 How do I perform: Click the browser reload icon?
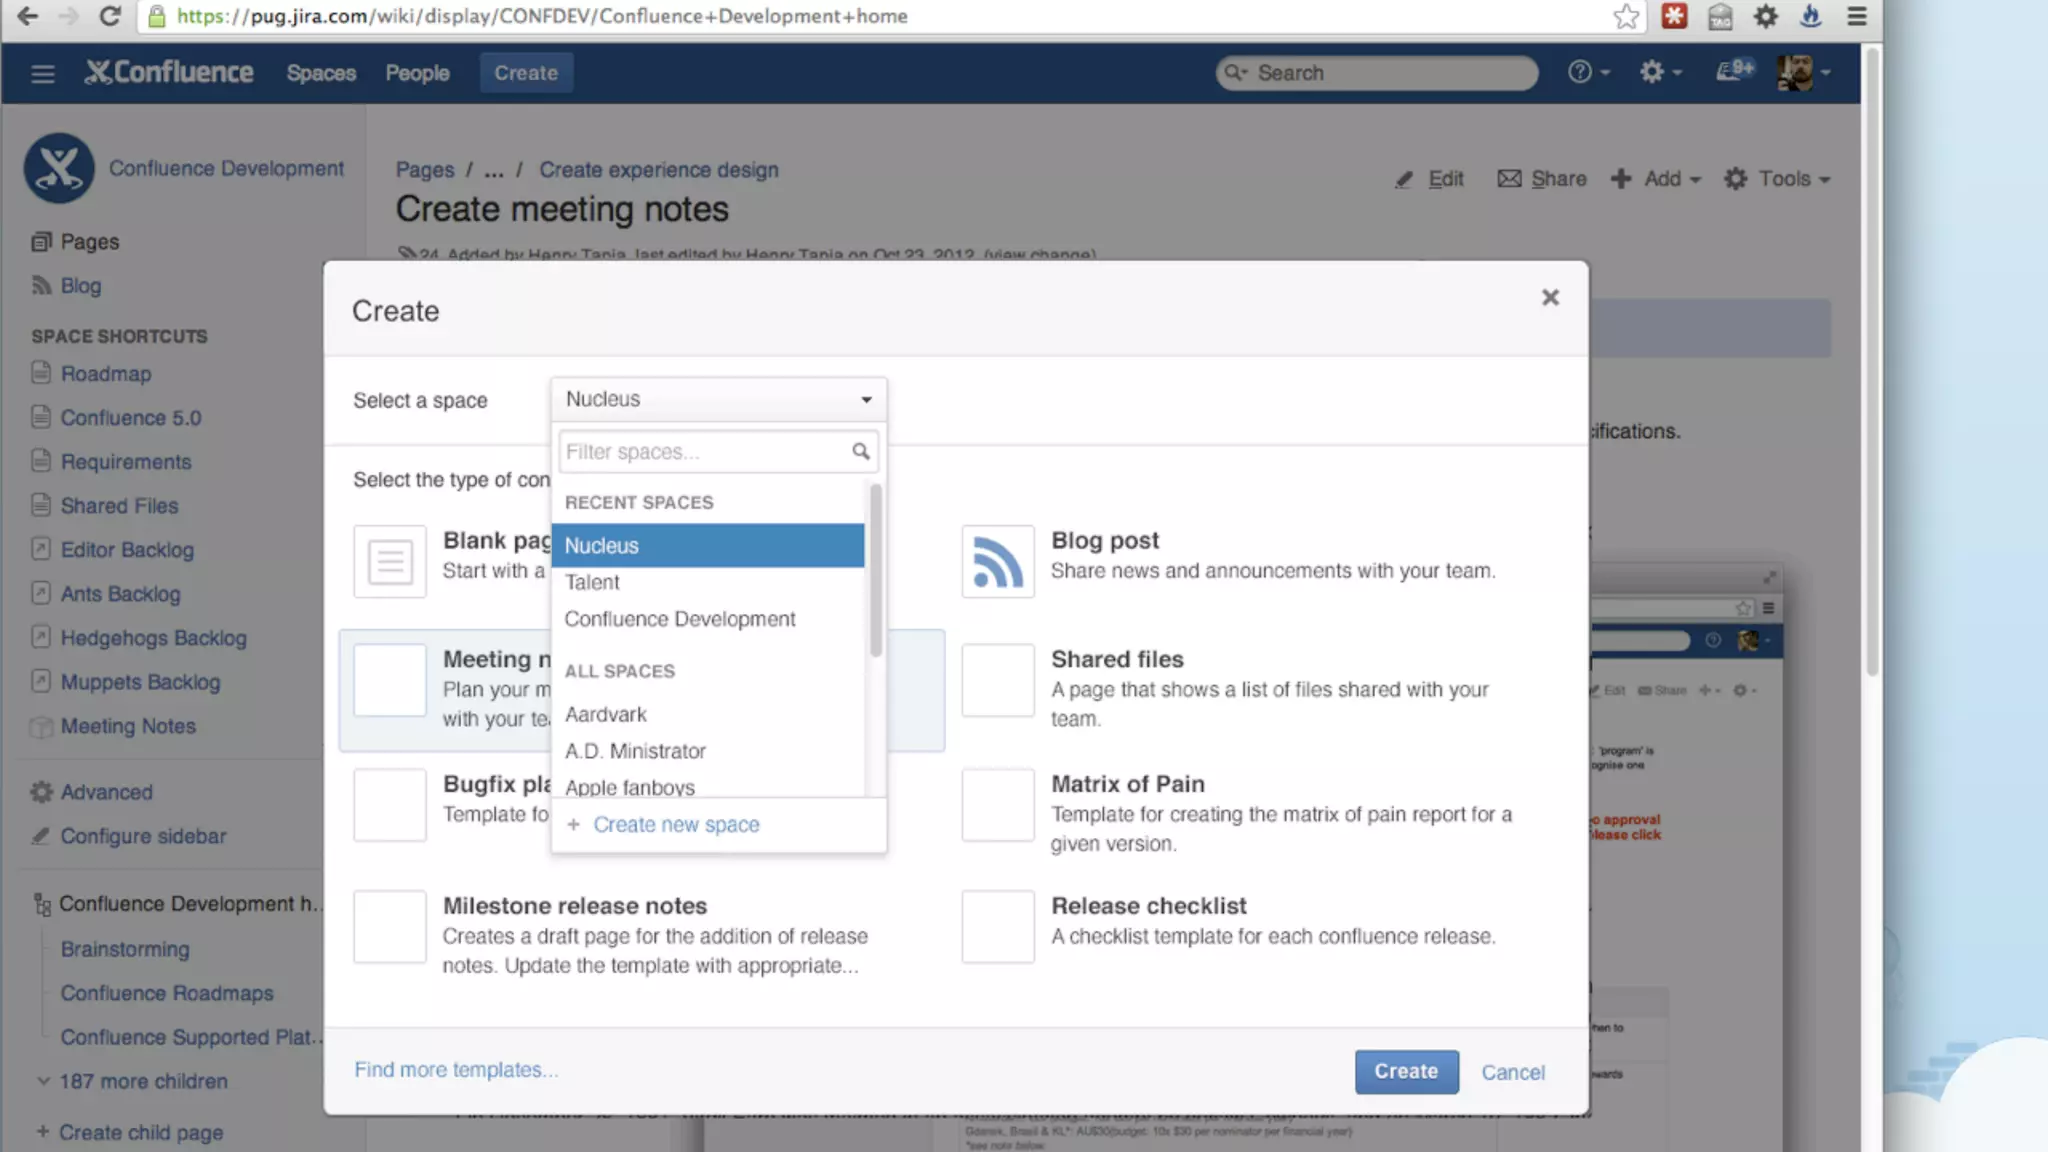click(x=110, y=16)
